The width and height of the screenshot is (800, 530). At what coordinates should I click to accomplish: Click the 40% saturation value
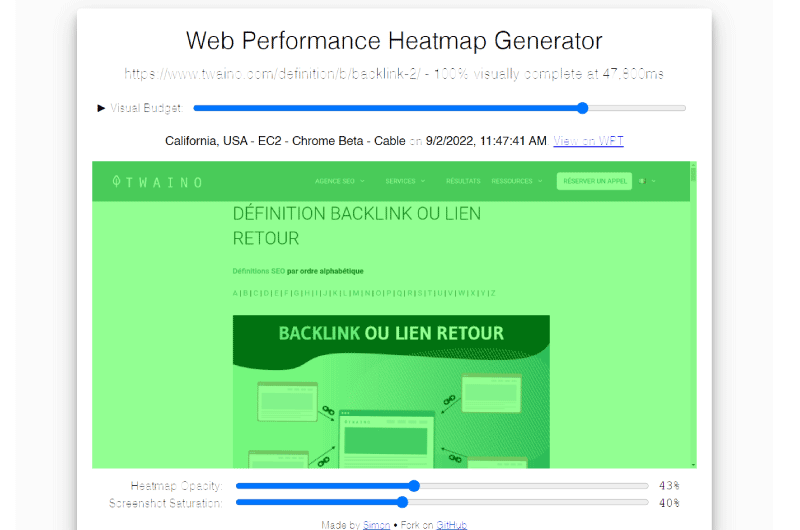[669, 503]
